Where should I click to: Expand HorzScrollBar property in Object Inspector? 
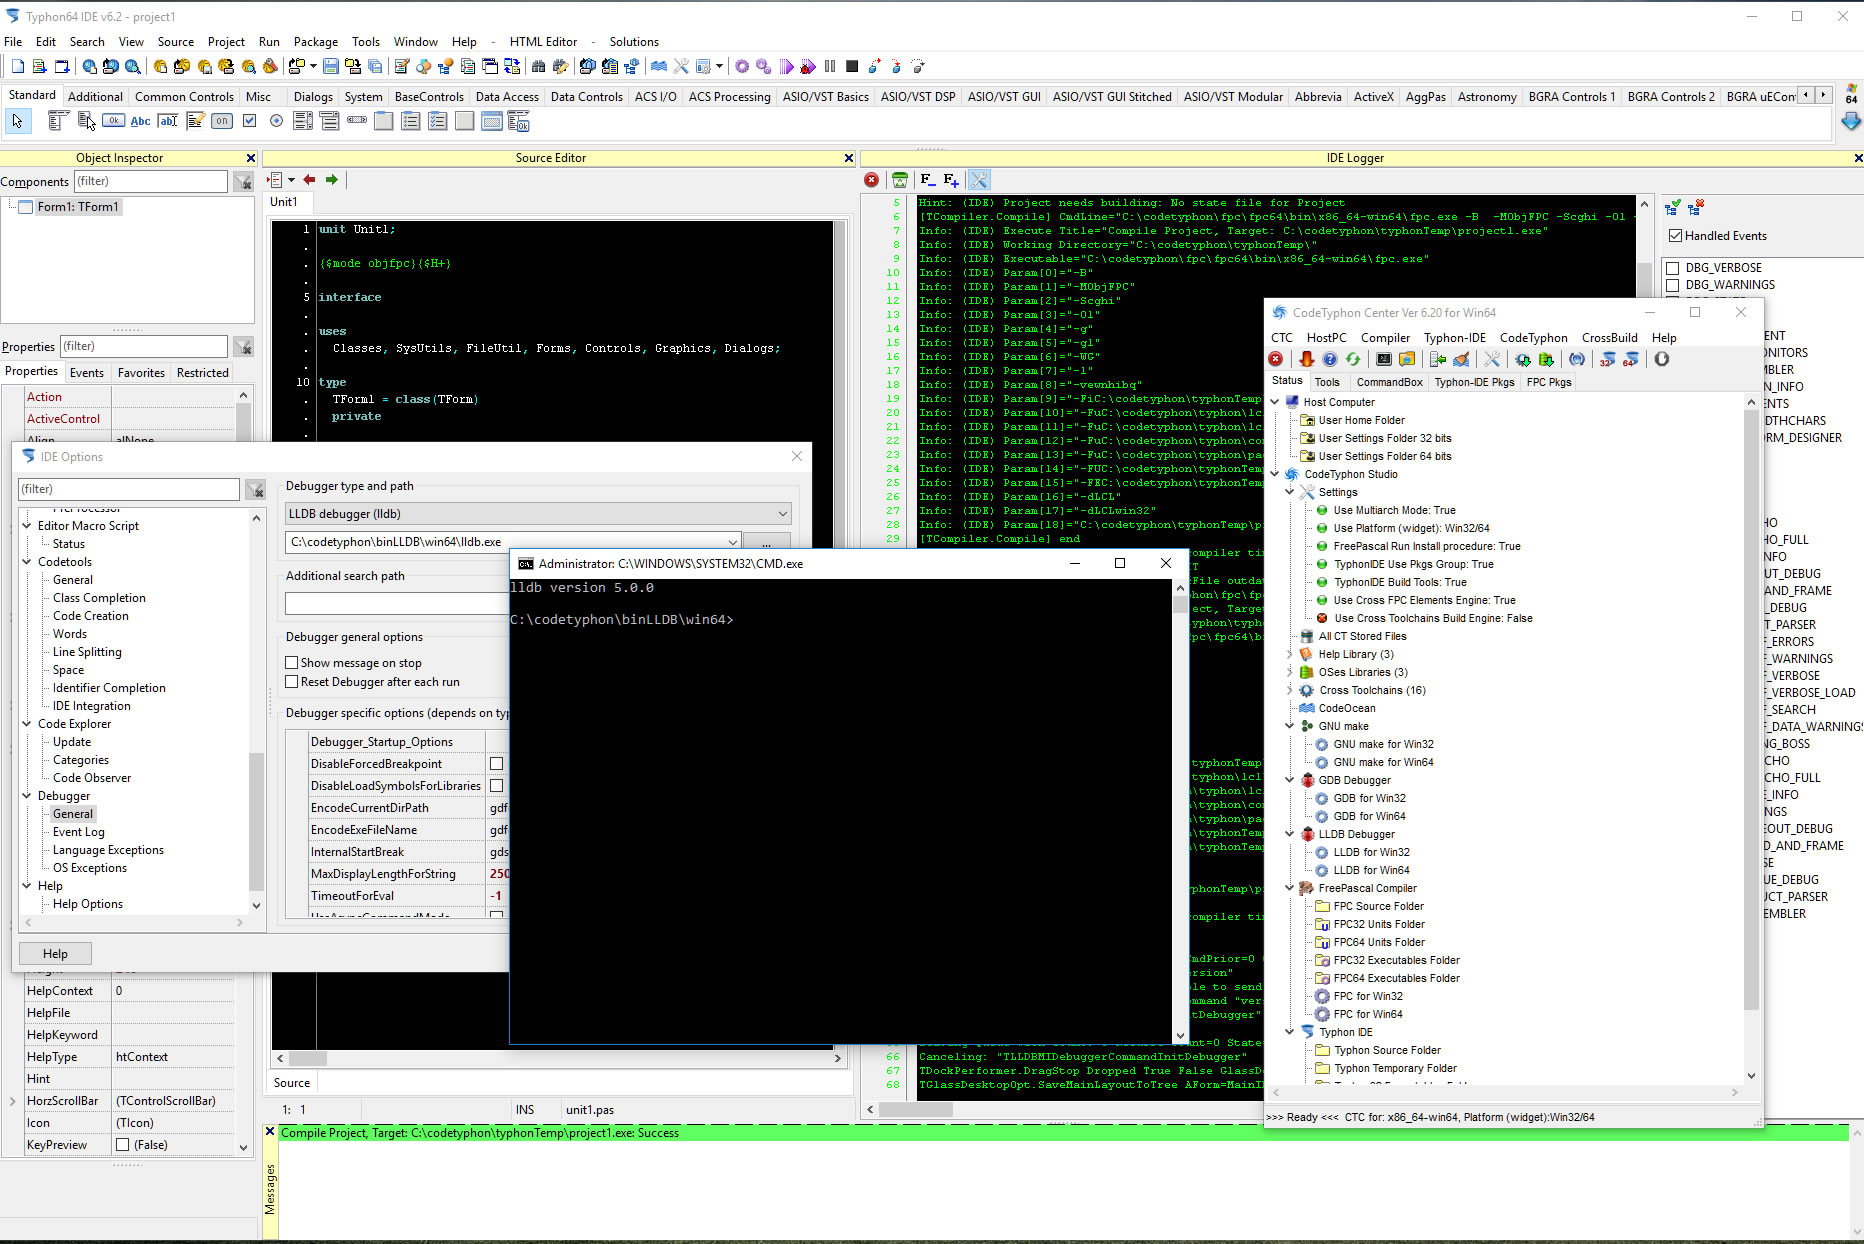tap(12, 1101)
